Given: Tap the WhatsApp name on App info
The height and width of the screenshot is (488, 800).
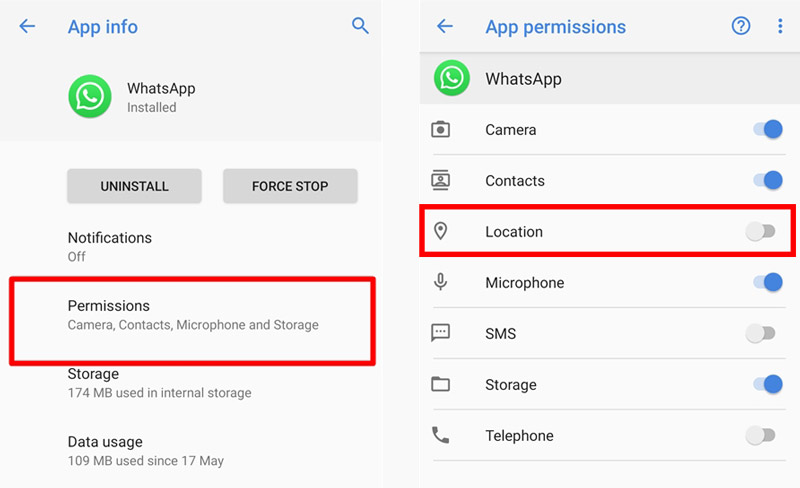Looking at the screenshot, I should 161,88.
